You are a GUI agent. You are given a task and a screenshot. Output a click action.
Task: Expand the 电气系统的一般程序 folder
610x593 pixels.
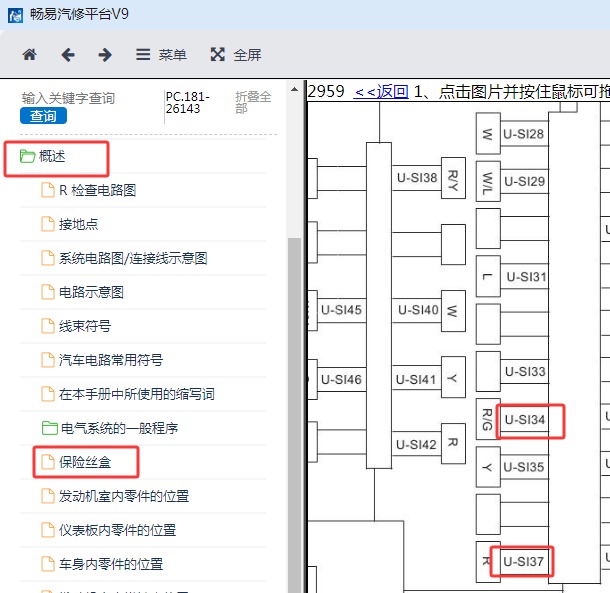coord(119,428)
